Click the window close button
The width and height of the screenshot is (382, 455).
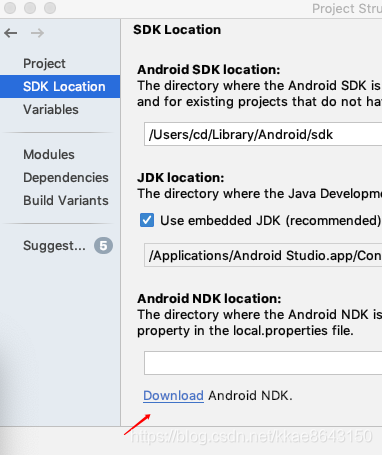[10, 8]
